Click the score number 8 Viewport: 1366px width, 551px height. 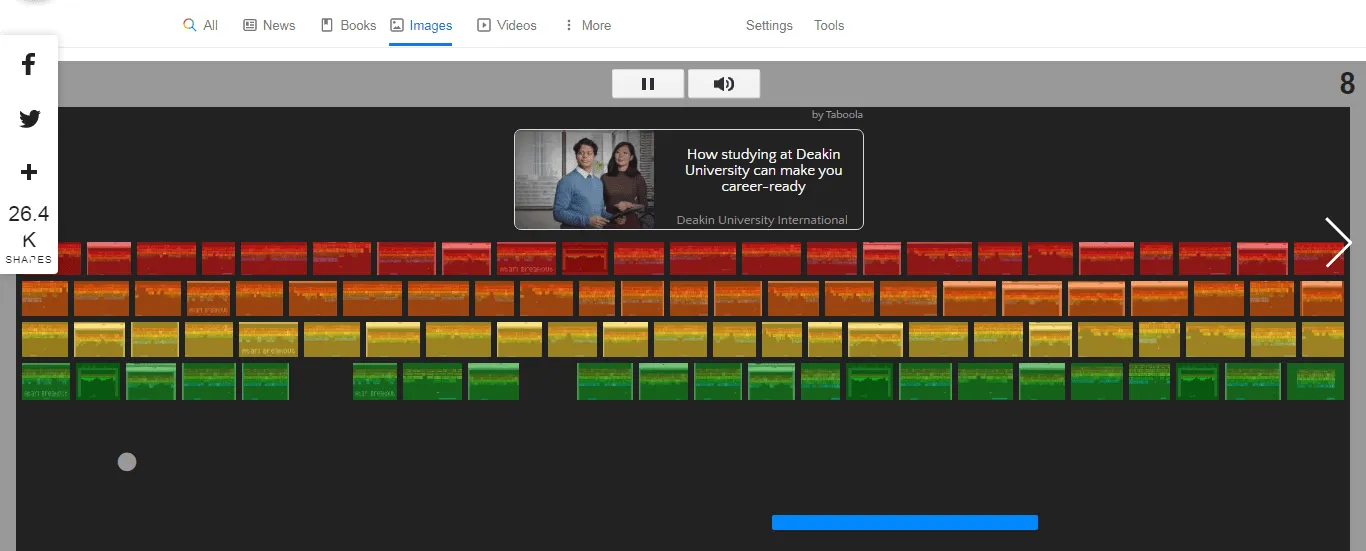click(1347, 83)
